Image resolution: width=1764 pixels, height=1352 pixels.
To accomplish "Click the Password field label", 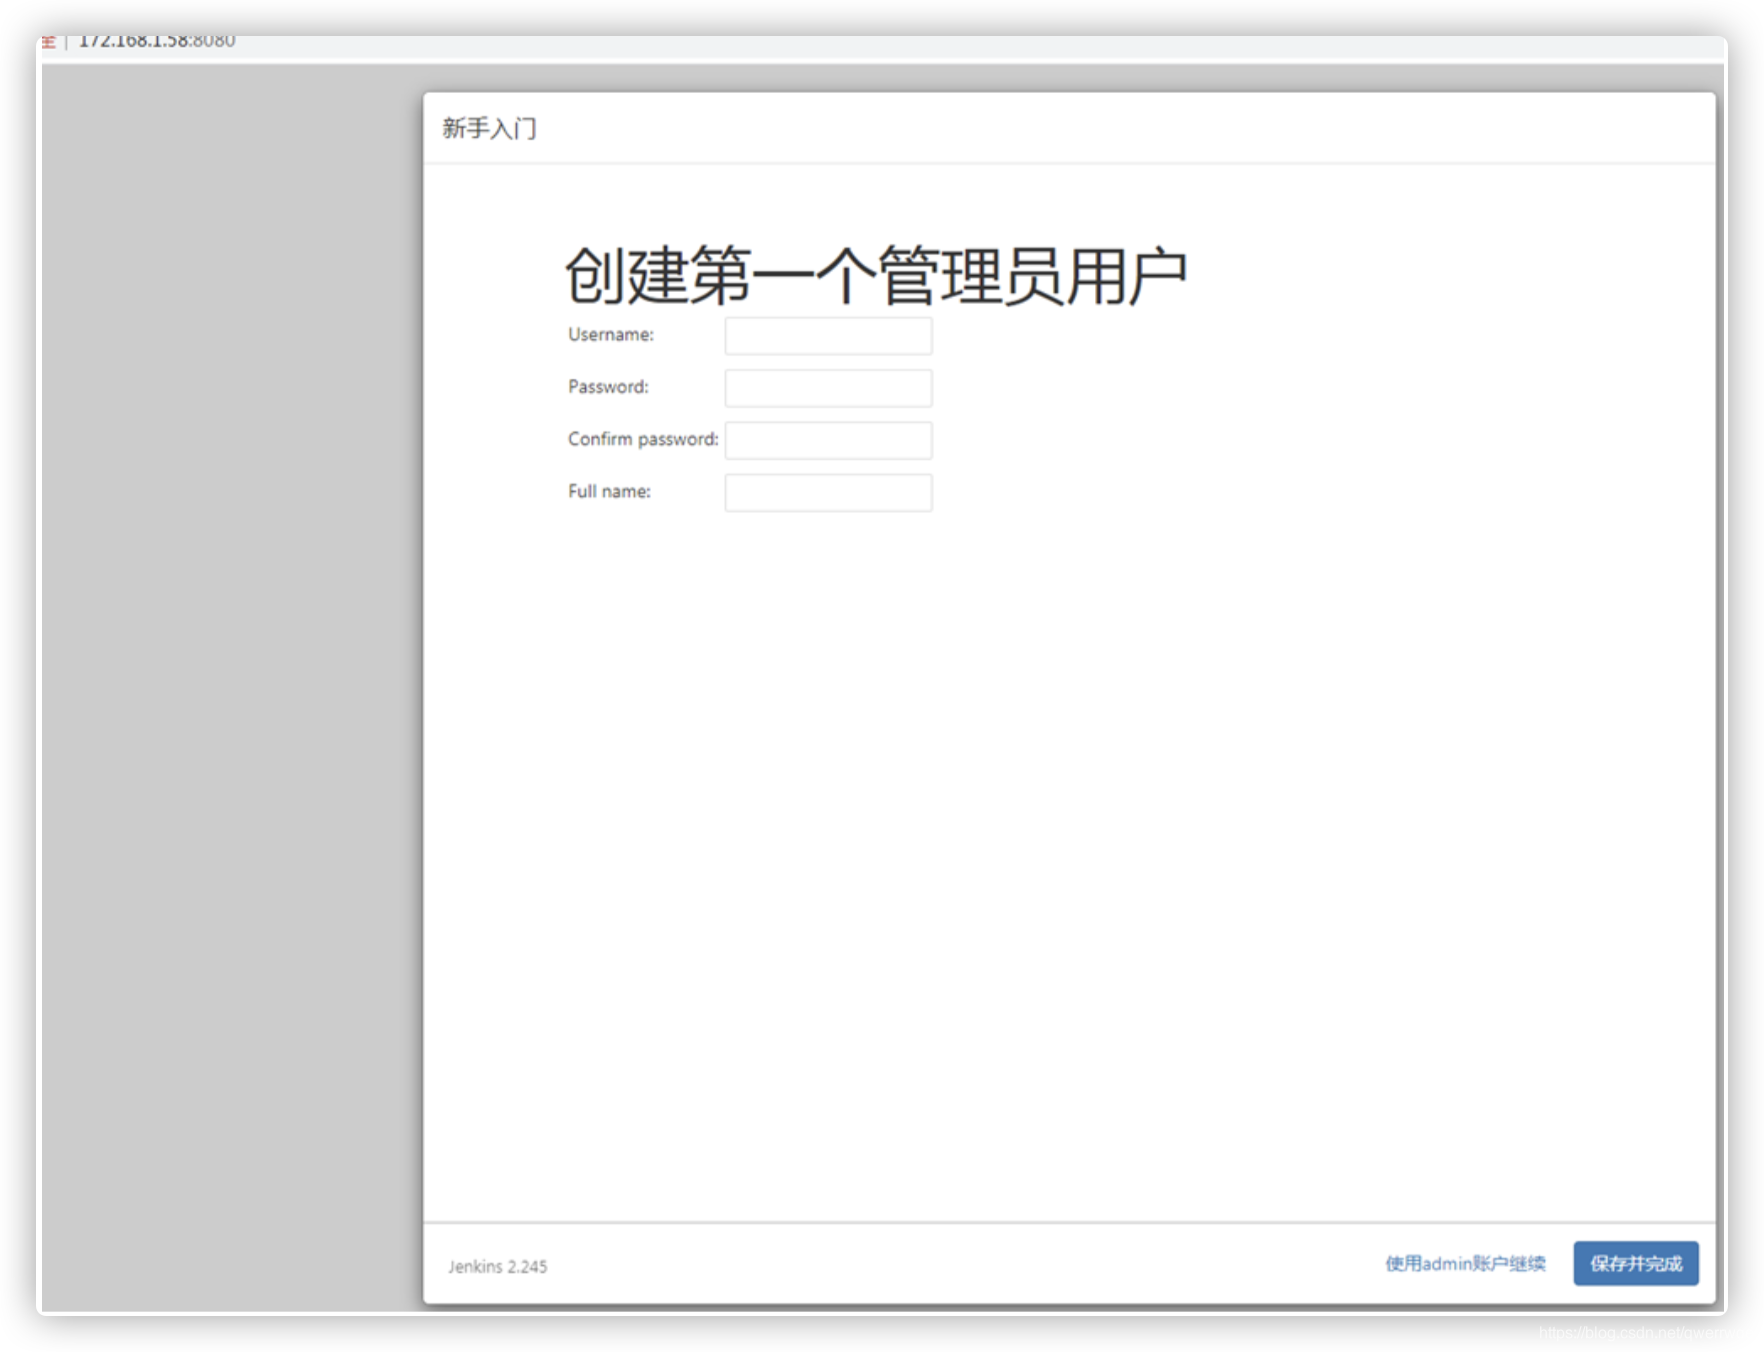I will 607,387.
